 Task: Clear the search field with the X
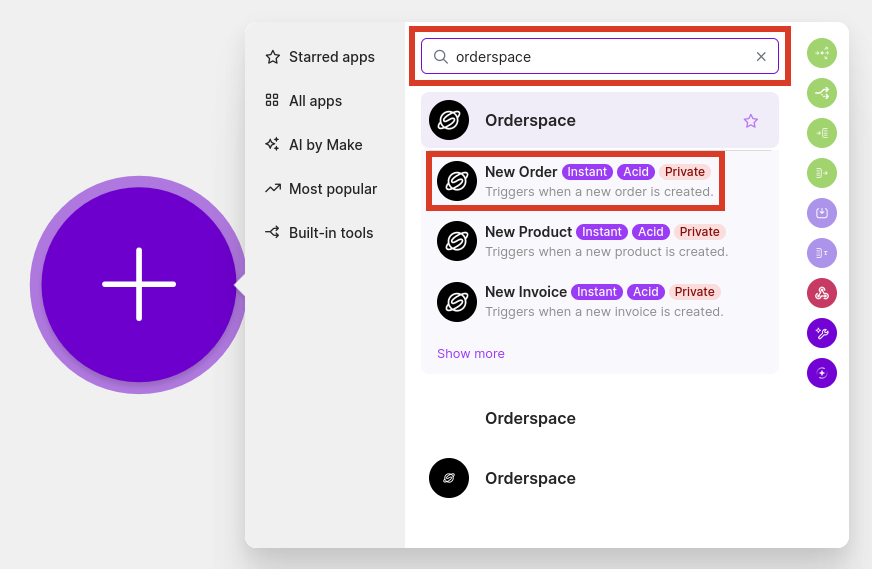coord(761,56)
